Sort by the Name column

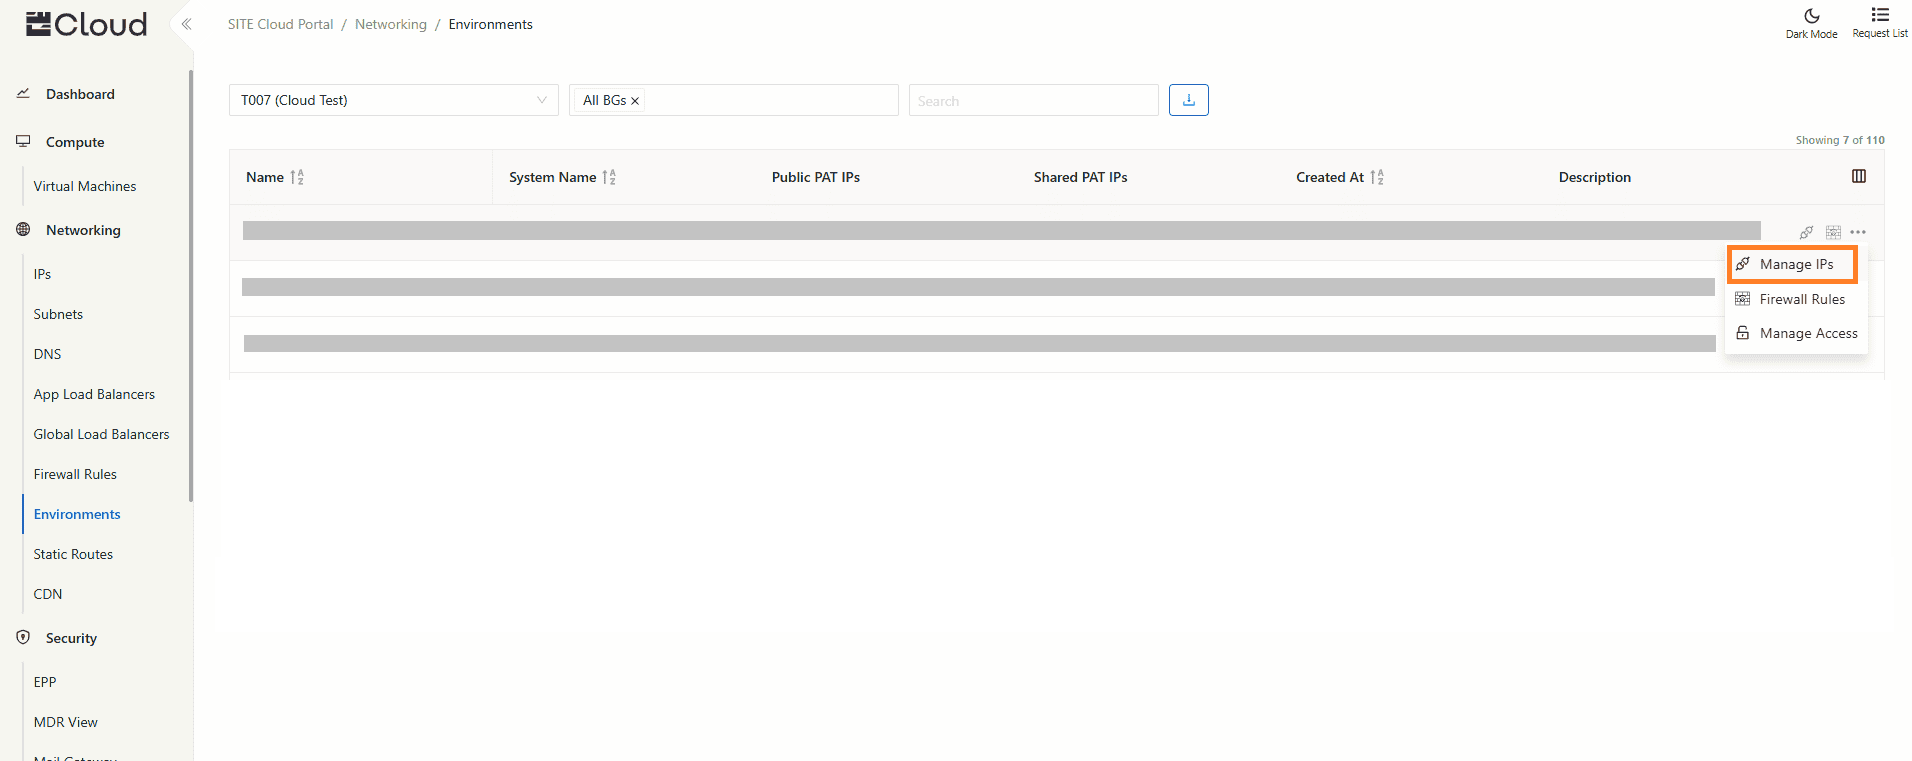point(297,177)
